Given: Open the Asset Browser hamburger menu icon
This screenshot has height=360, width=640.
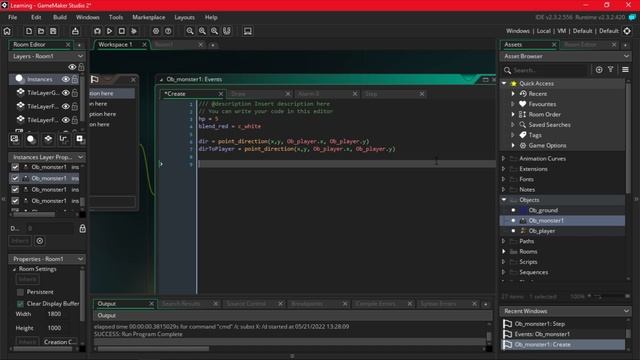Looking at the screenshot, I should tap(625, 70).
